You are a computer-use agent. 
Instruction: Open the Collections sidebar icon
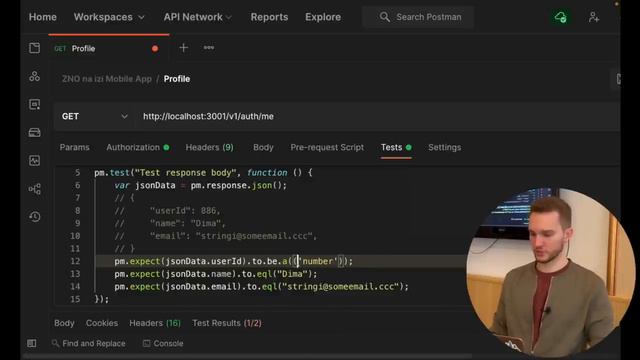click(35, 48)
